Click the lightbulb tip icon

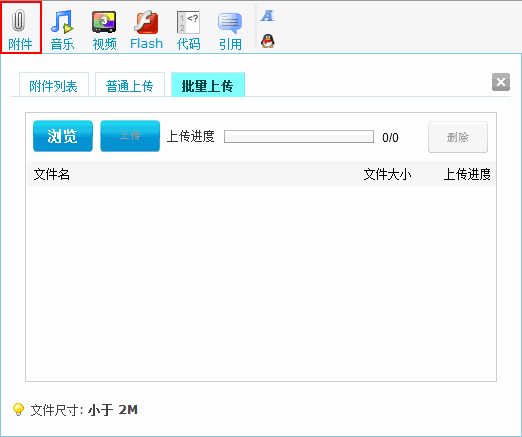pyautogui.click(x=18, y=409)
